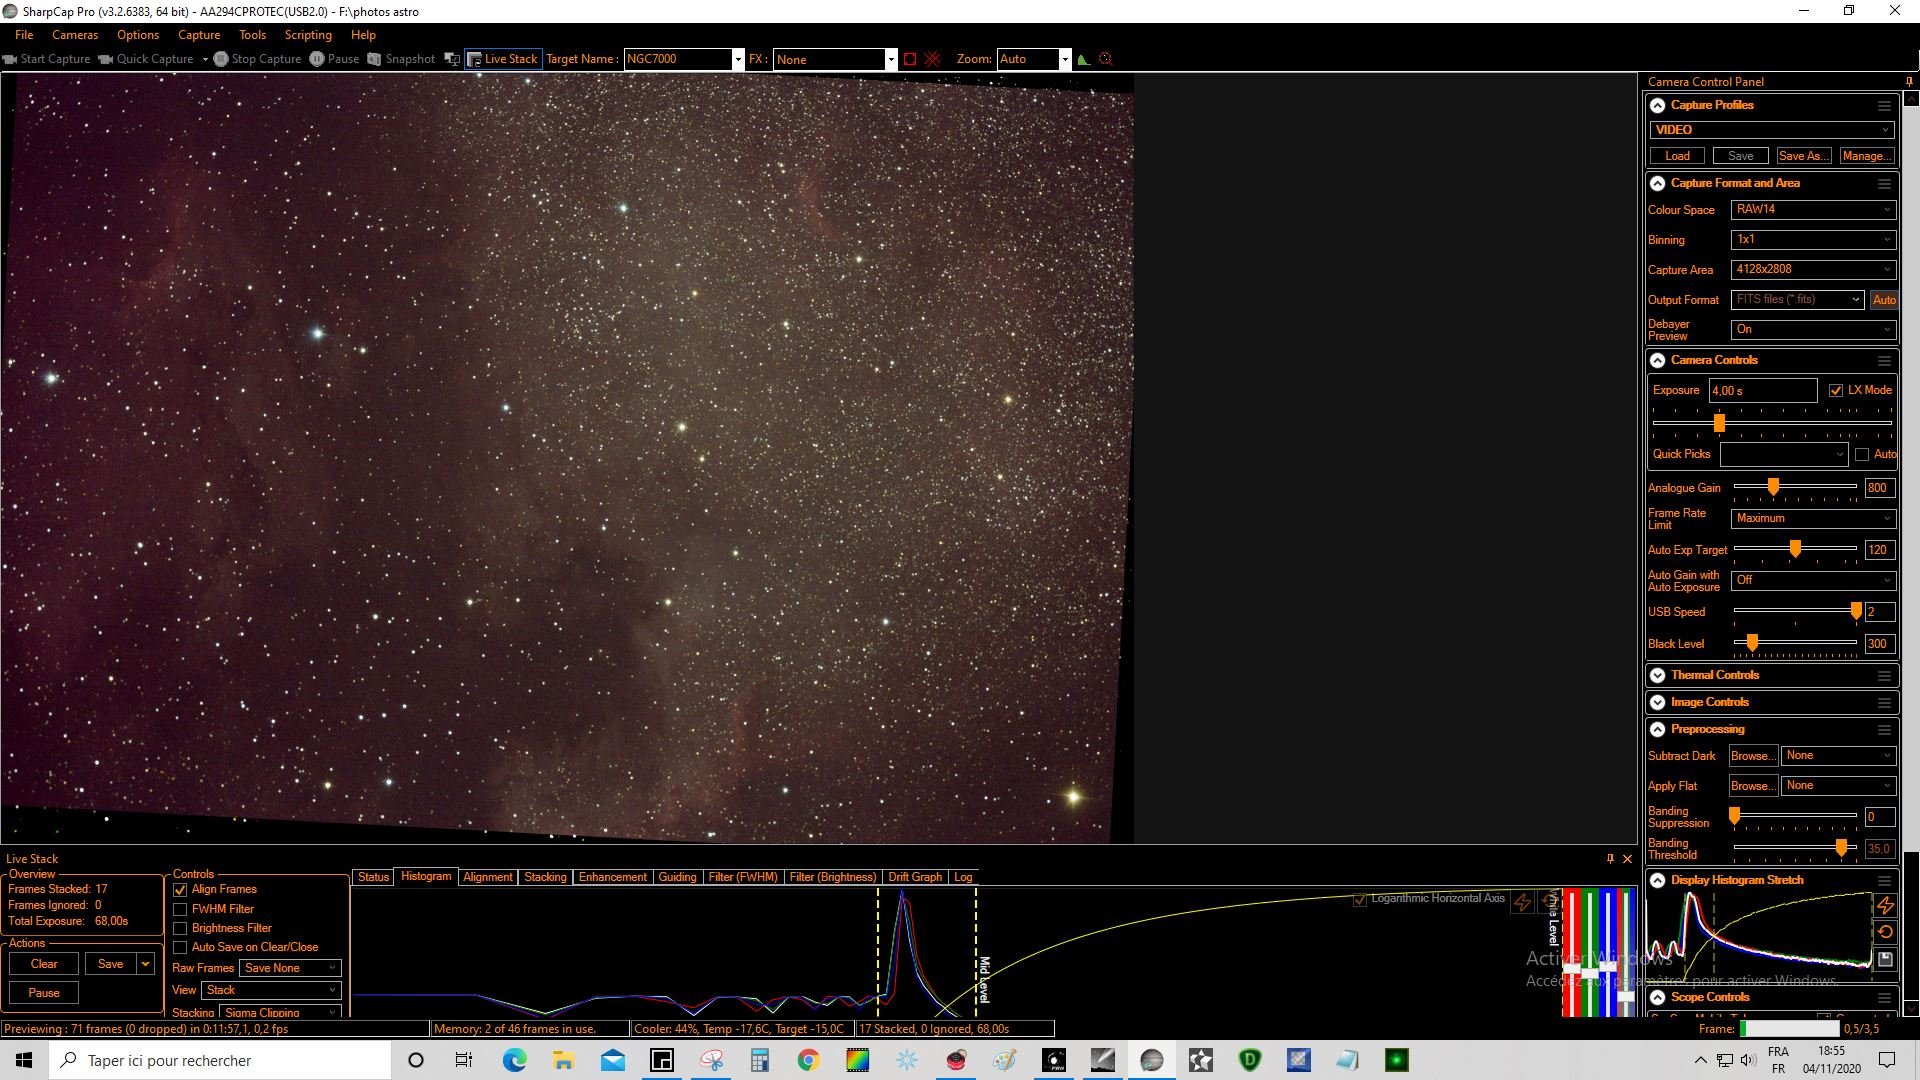1920x1080 pixels.
Task: Open the Raw Frames dropdown
Action: point(290,968)
